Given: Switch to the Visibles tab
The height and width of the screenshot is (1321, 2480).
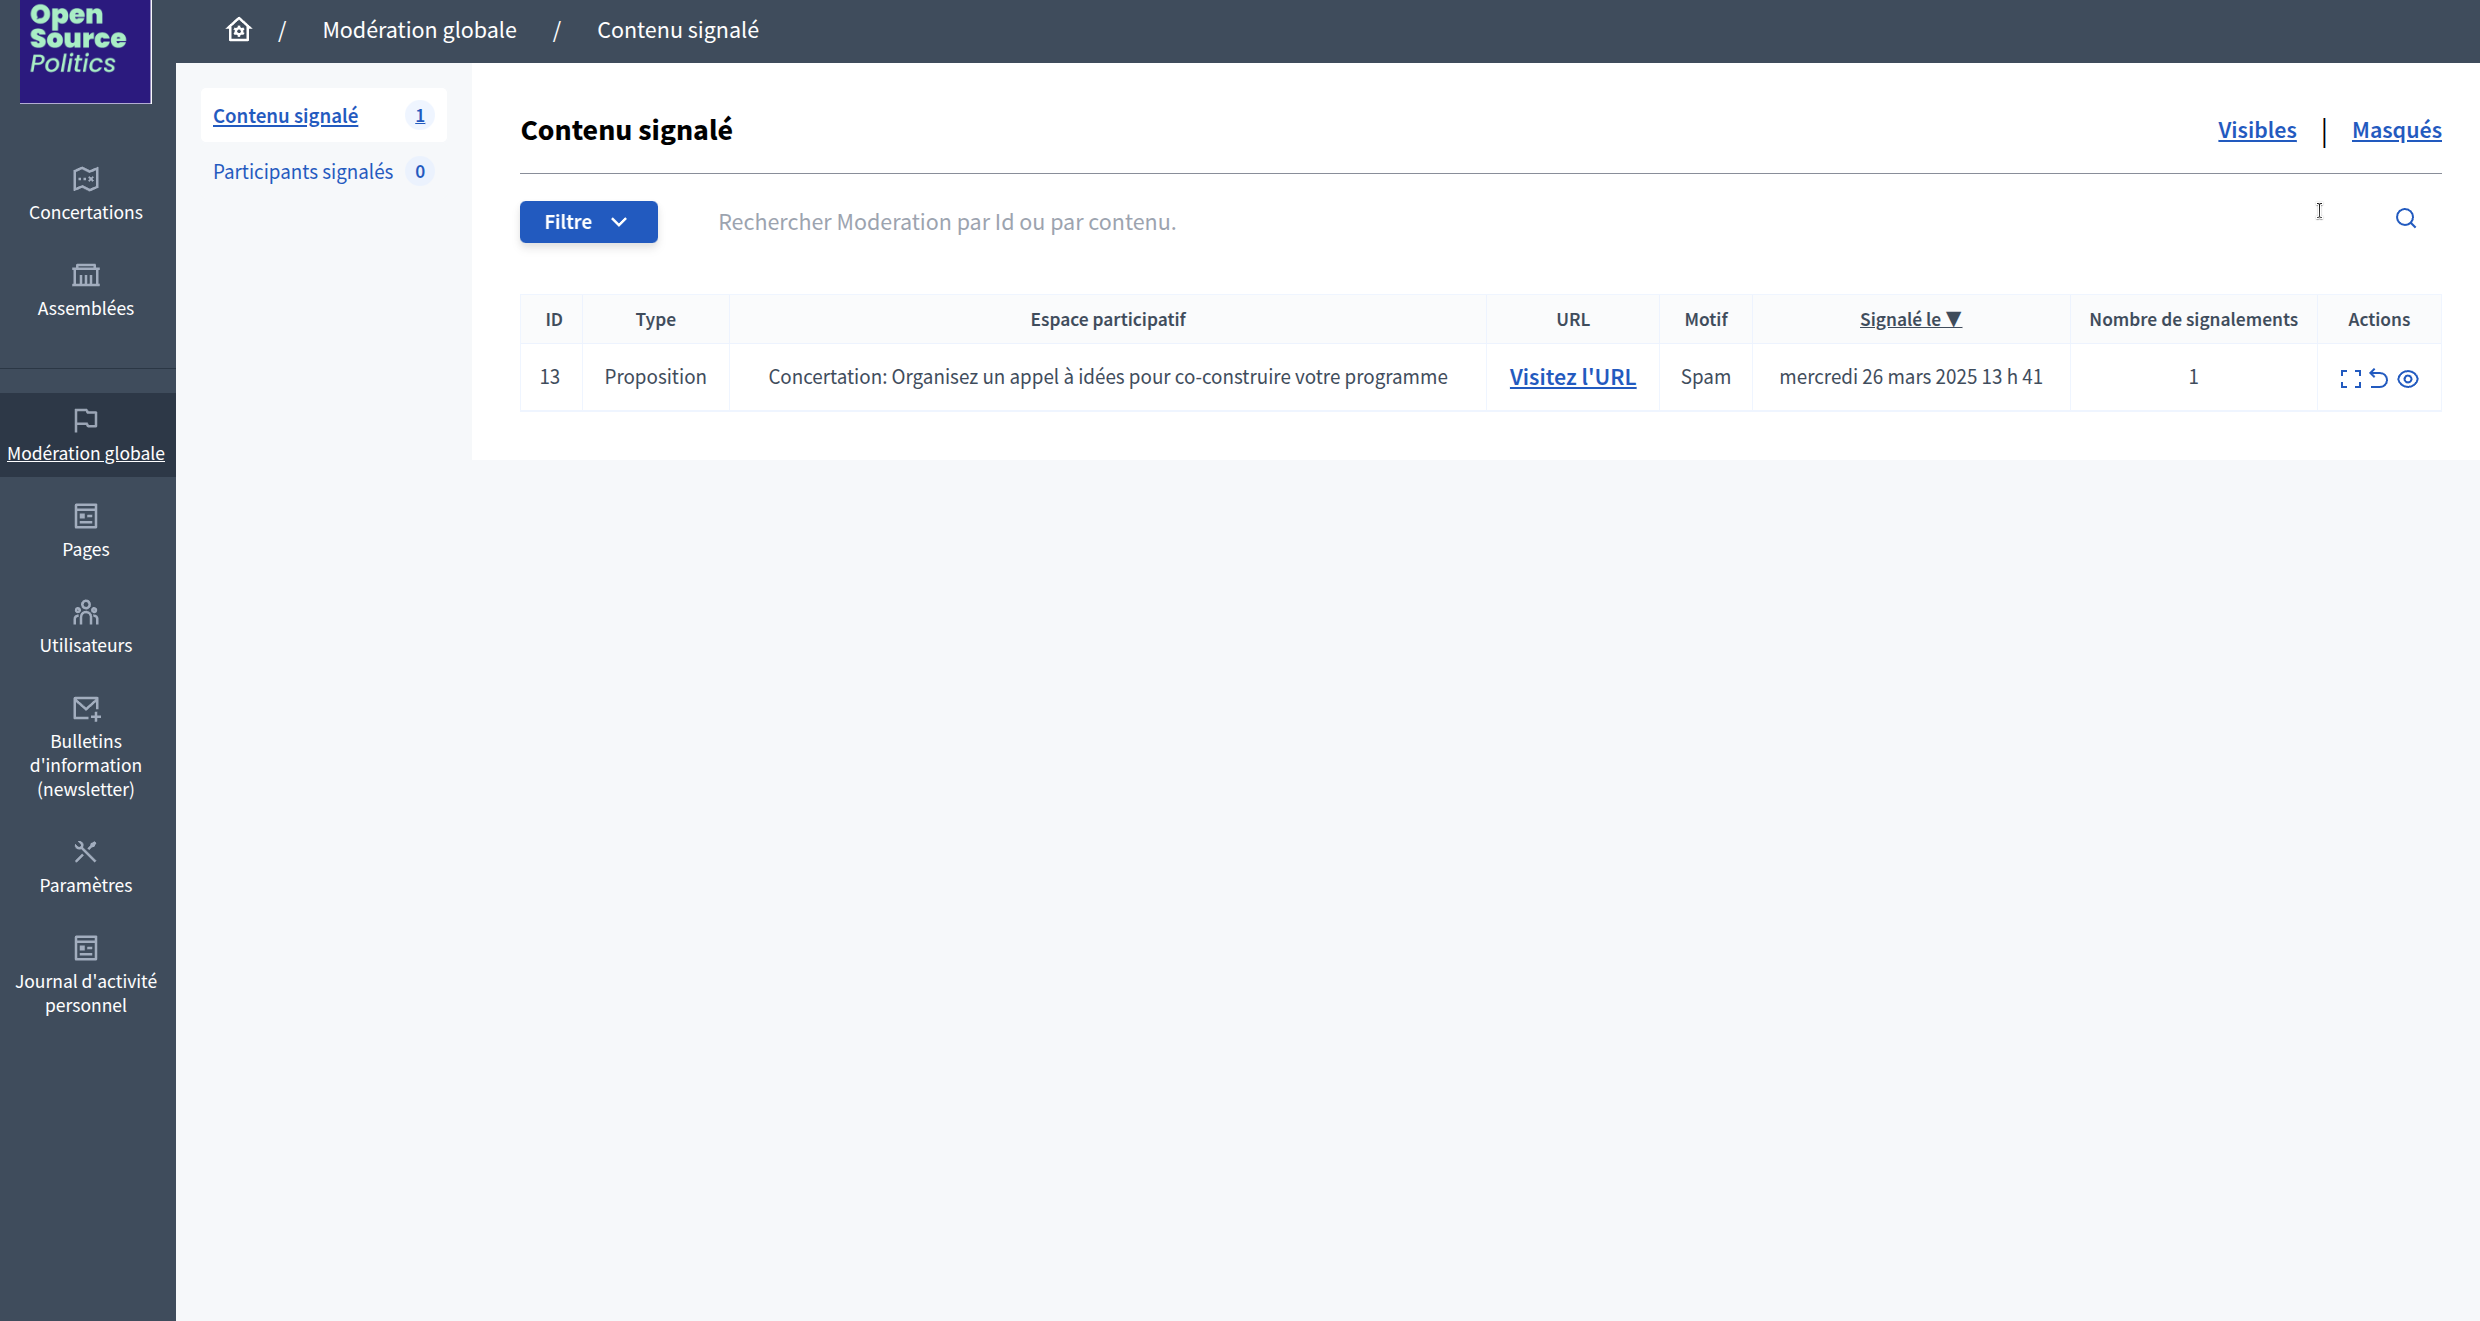Looking at the screenshot, I should point(2257,130).
